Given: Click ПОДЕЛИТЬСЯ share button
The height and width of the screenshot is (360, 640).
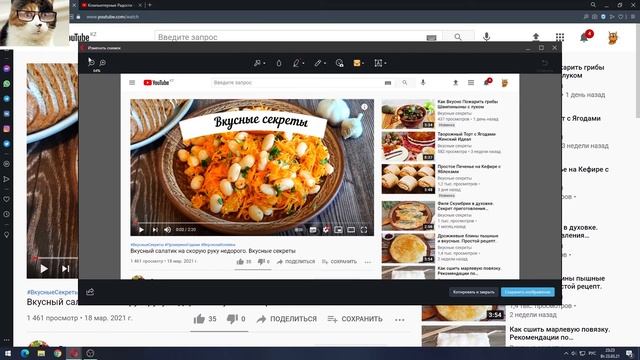Looking at the screenshot, I should click(x=287, y=319).
